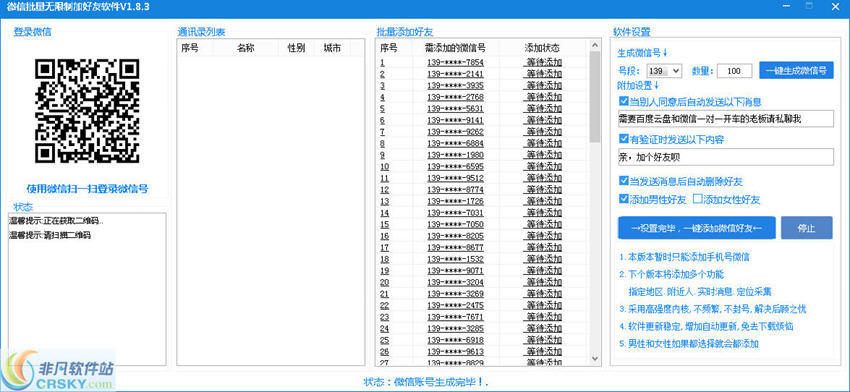Select number 139-****-9141 in row 6
This screenshot has height=392, width=850.
[455, 120]
